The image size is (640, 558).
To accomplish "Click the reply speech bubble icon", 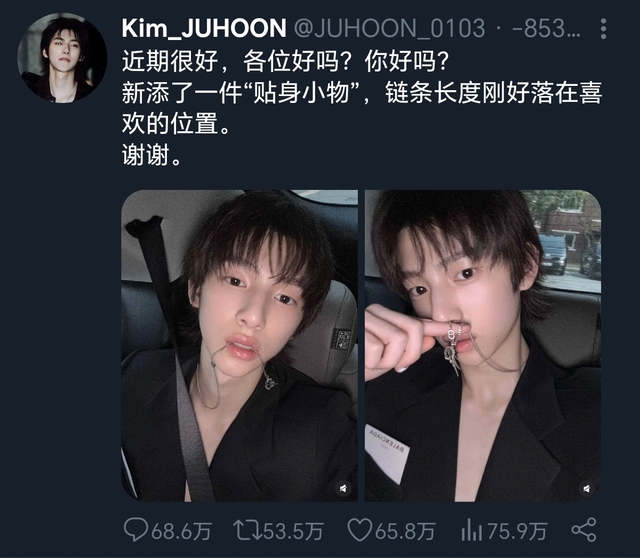I will click(x=136, y=529).
